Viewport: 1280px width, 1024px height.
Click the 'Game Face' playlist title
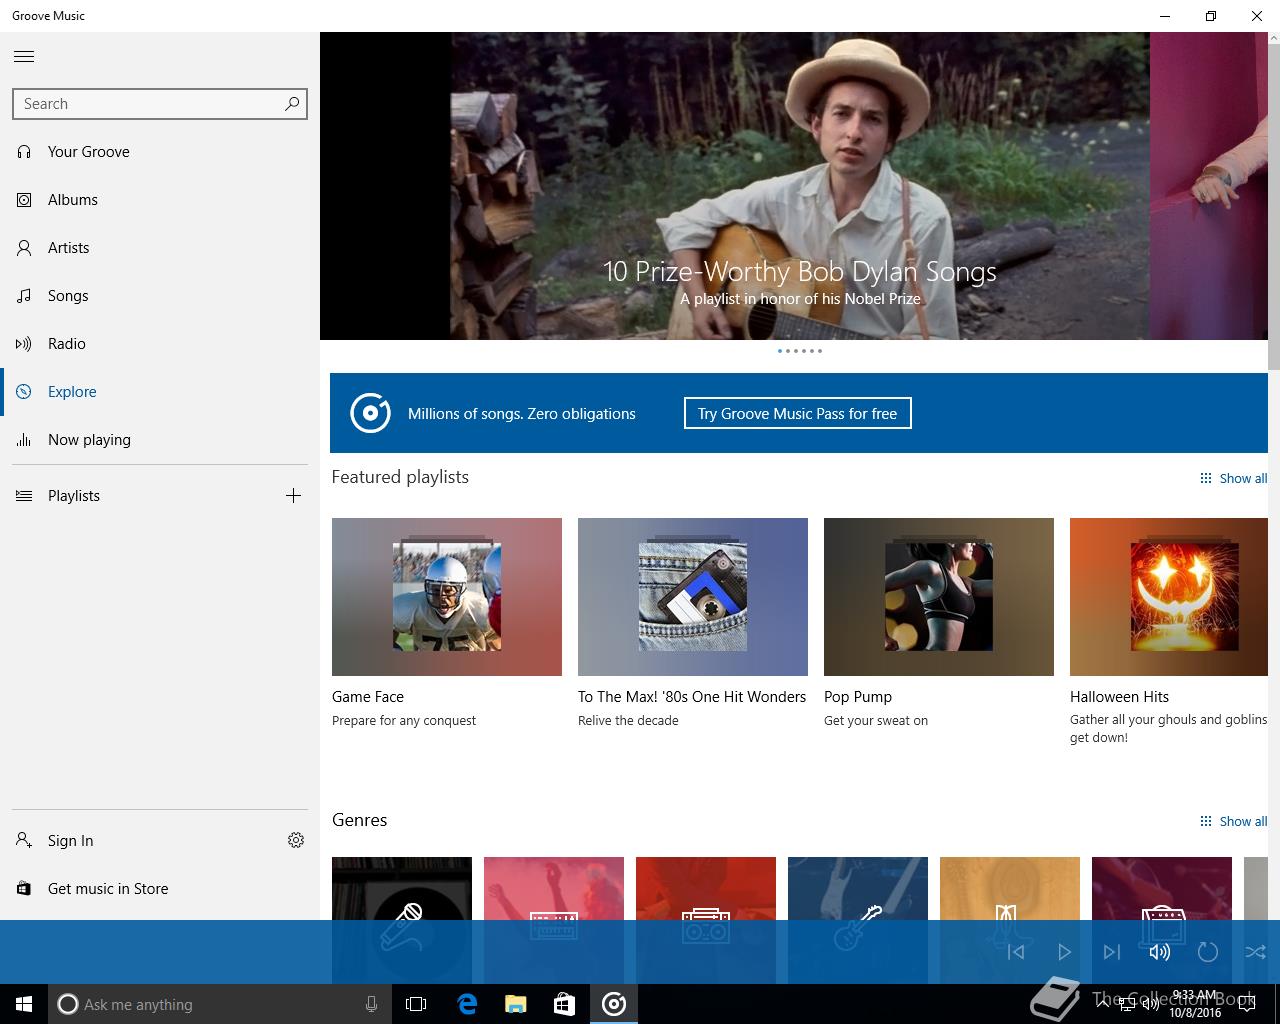click(x=368, y=697)
